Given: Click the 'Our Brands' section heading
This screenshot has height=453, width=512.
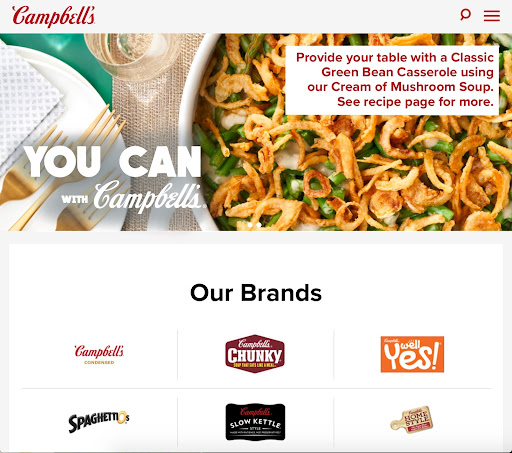Looking at the screenshot, I should tap(256, 293).
